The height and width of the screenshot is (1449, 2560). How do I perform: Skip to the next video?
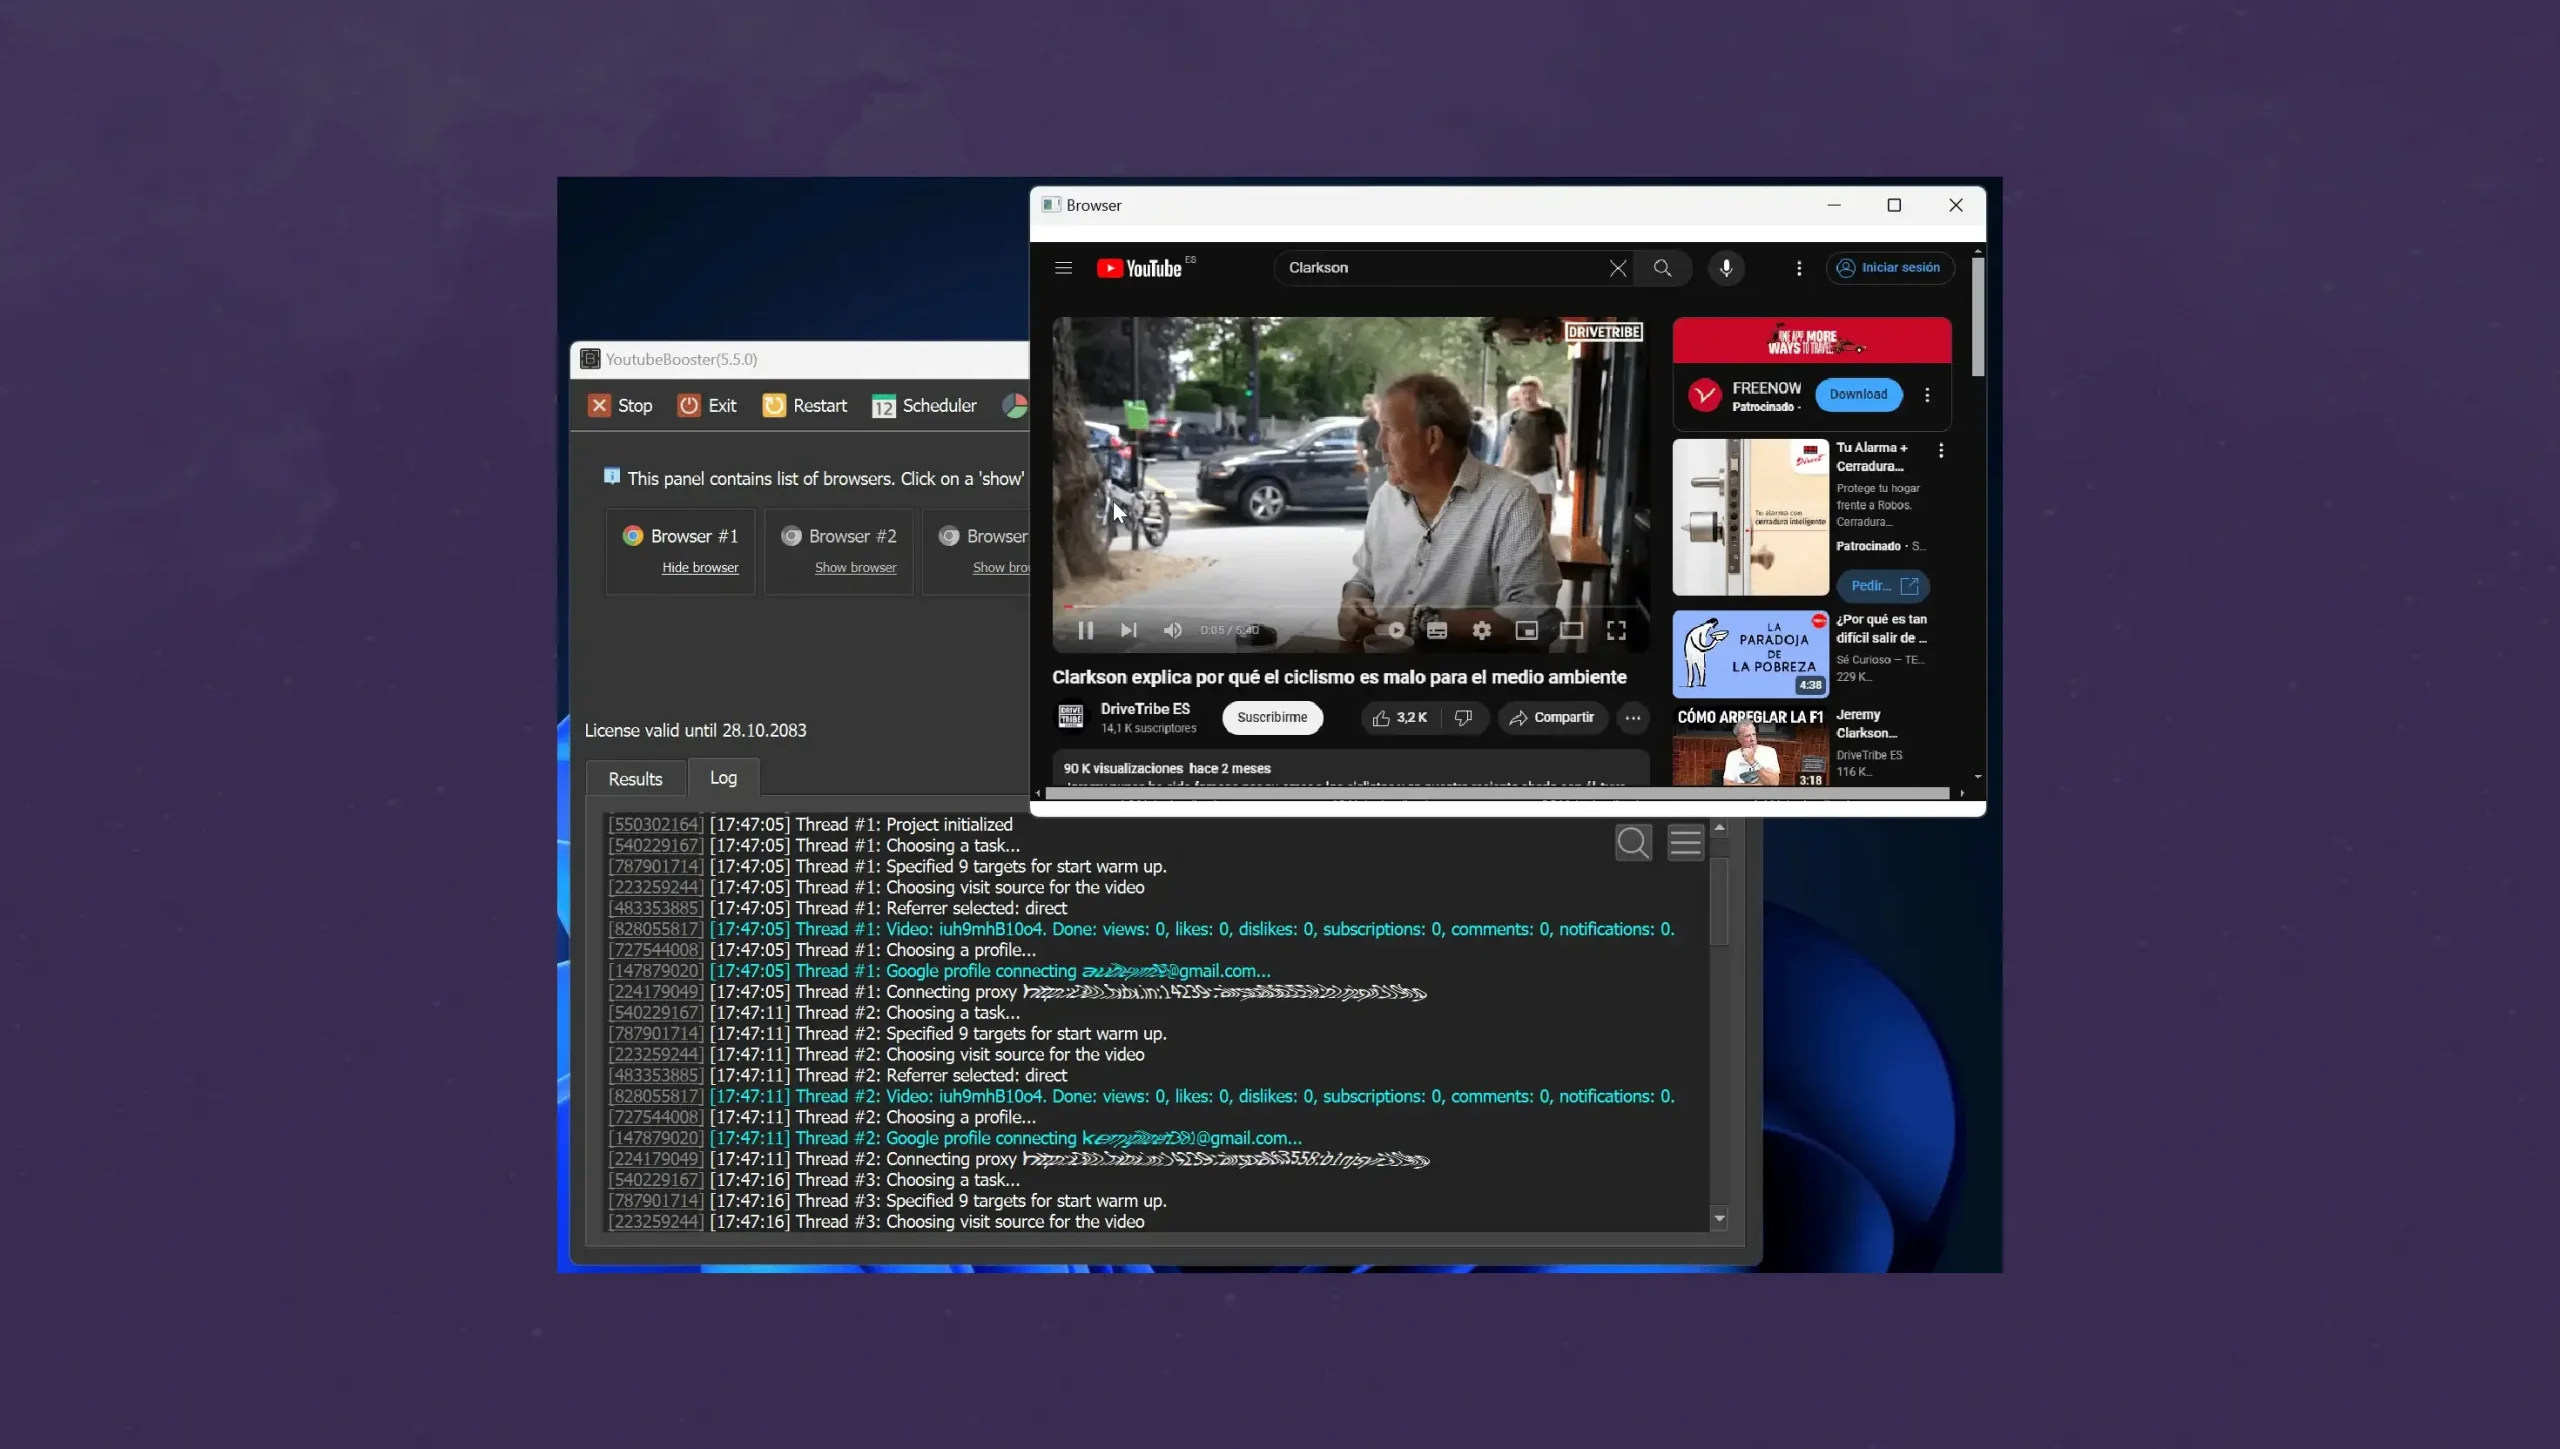[1128, 630]
